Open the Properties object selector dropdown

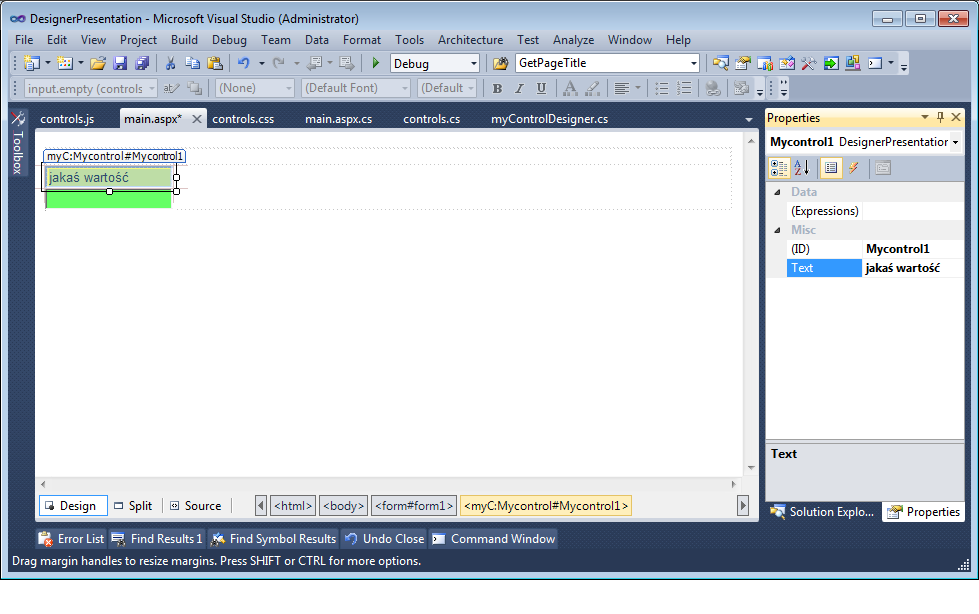pyautogui.click(x=955, y=142)
